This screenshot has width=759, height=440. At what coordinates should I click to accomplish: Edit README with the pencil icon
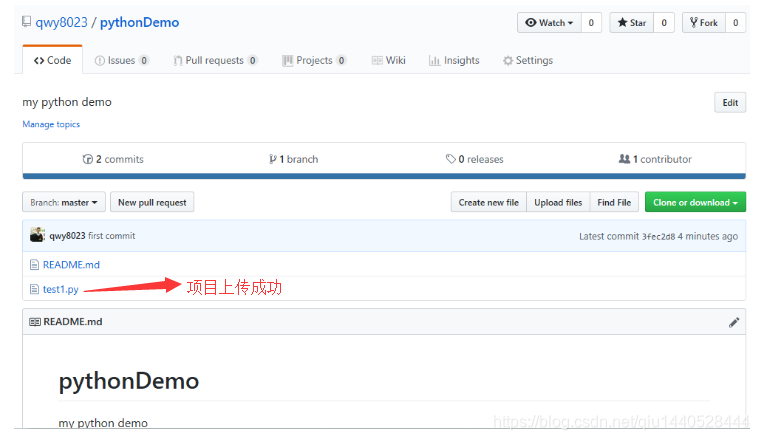(x=734, y=322)
